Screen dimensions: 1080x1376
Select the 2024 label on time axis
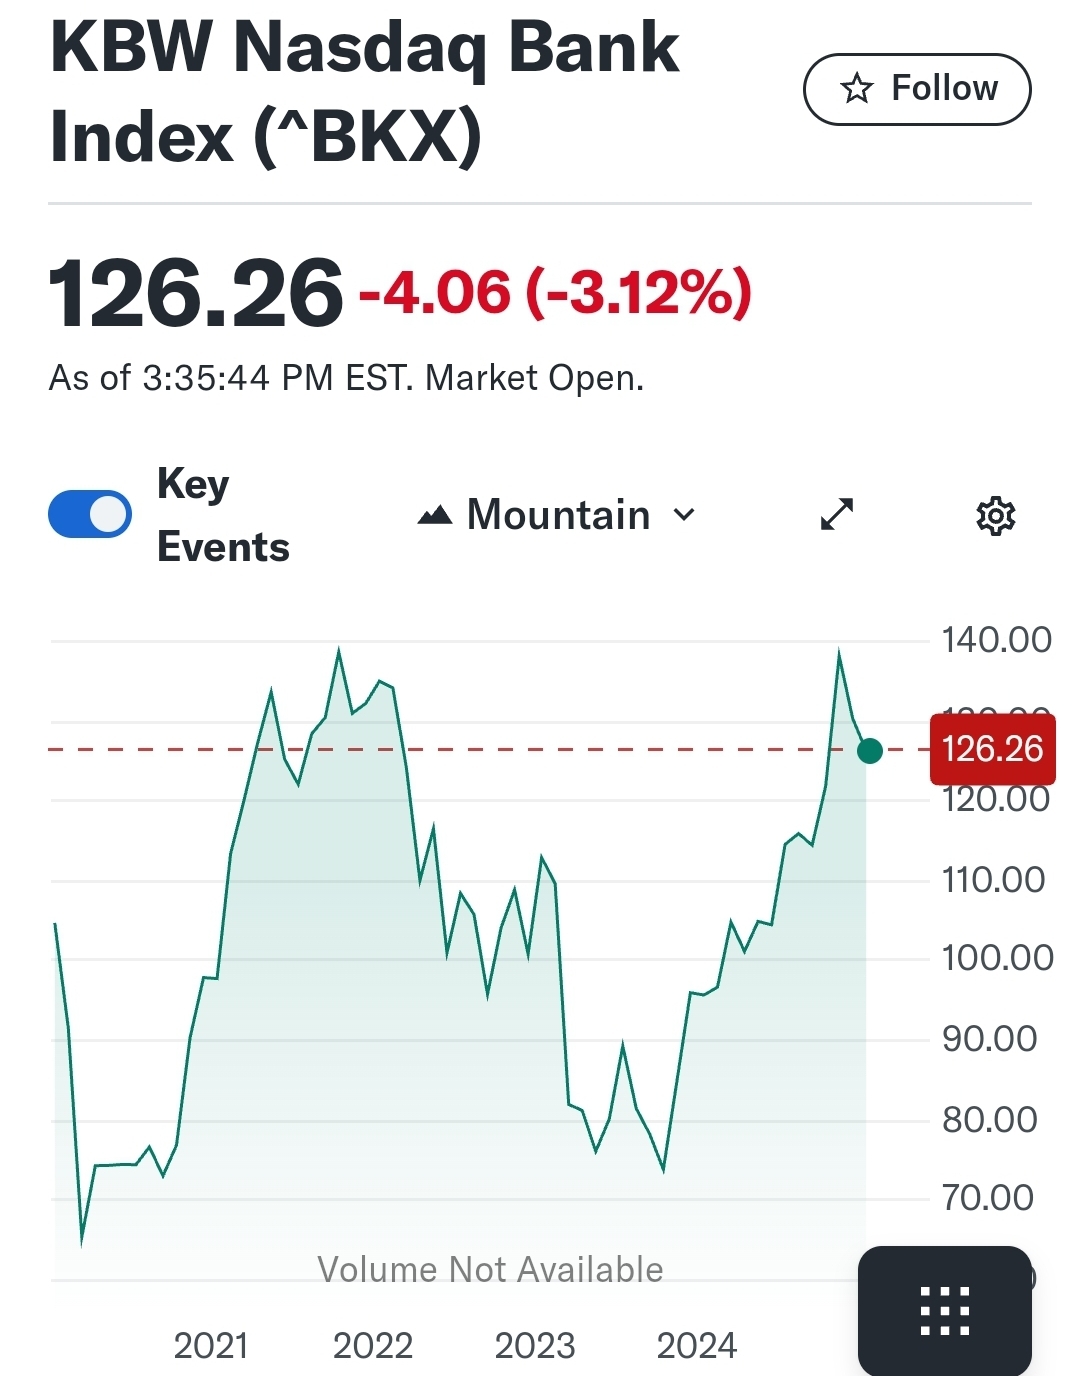pos(697,1346)
